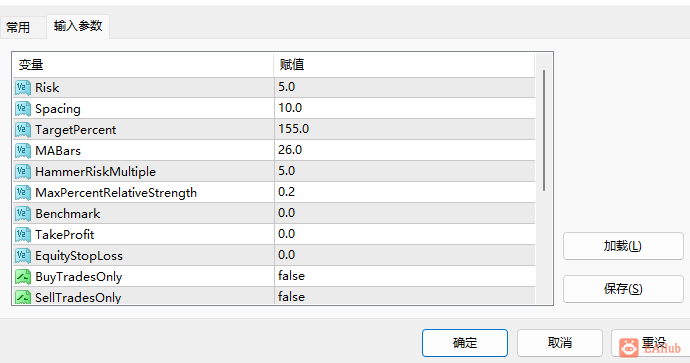Select the Benchmark variable icon

[23, 214]
